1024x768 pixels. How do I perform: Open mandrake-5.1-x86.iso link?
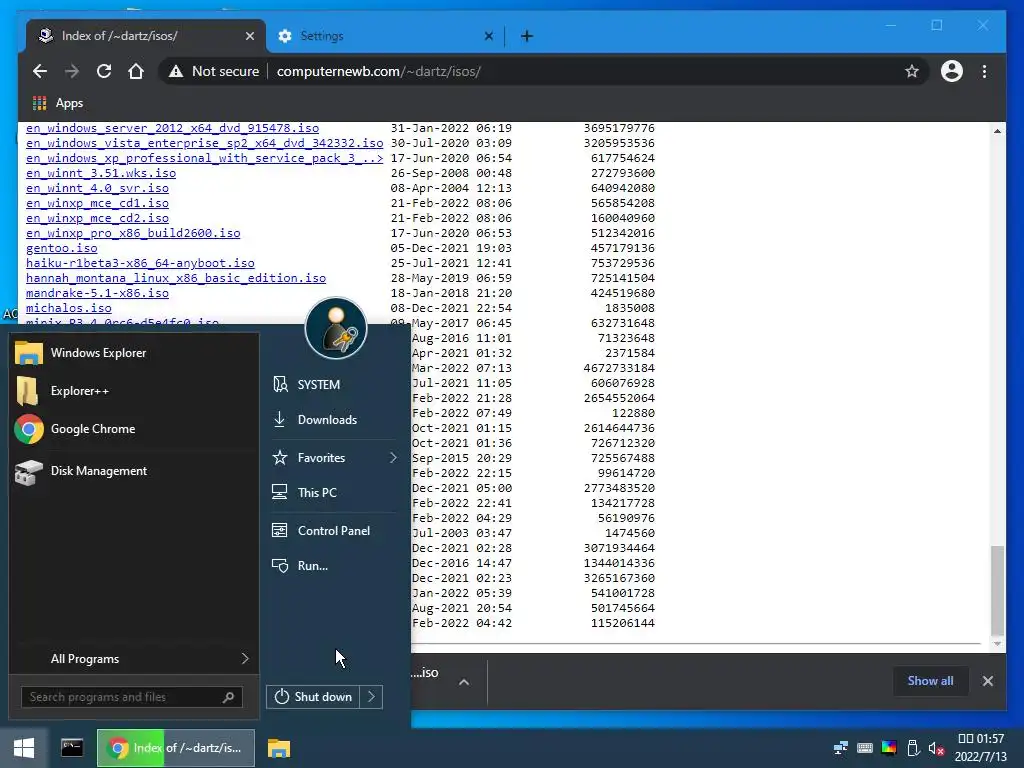97,293
